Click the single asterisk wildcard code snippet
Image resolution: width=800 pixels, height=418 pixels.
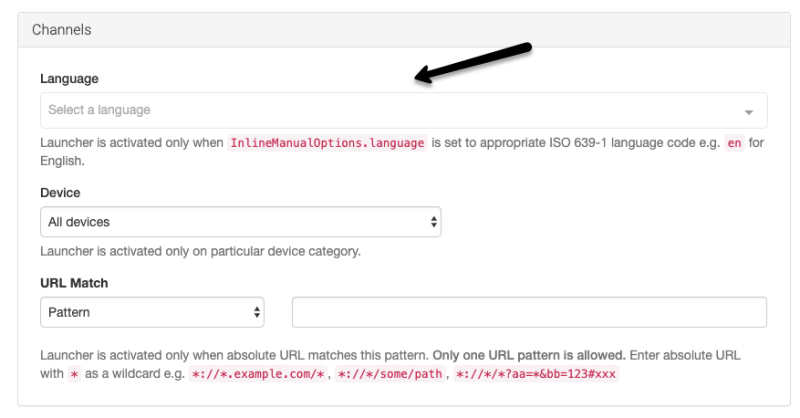(74, 374)
